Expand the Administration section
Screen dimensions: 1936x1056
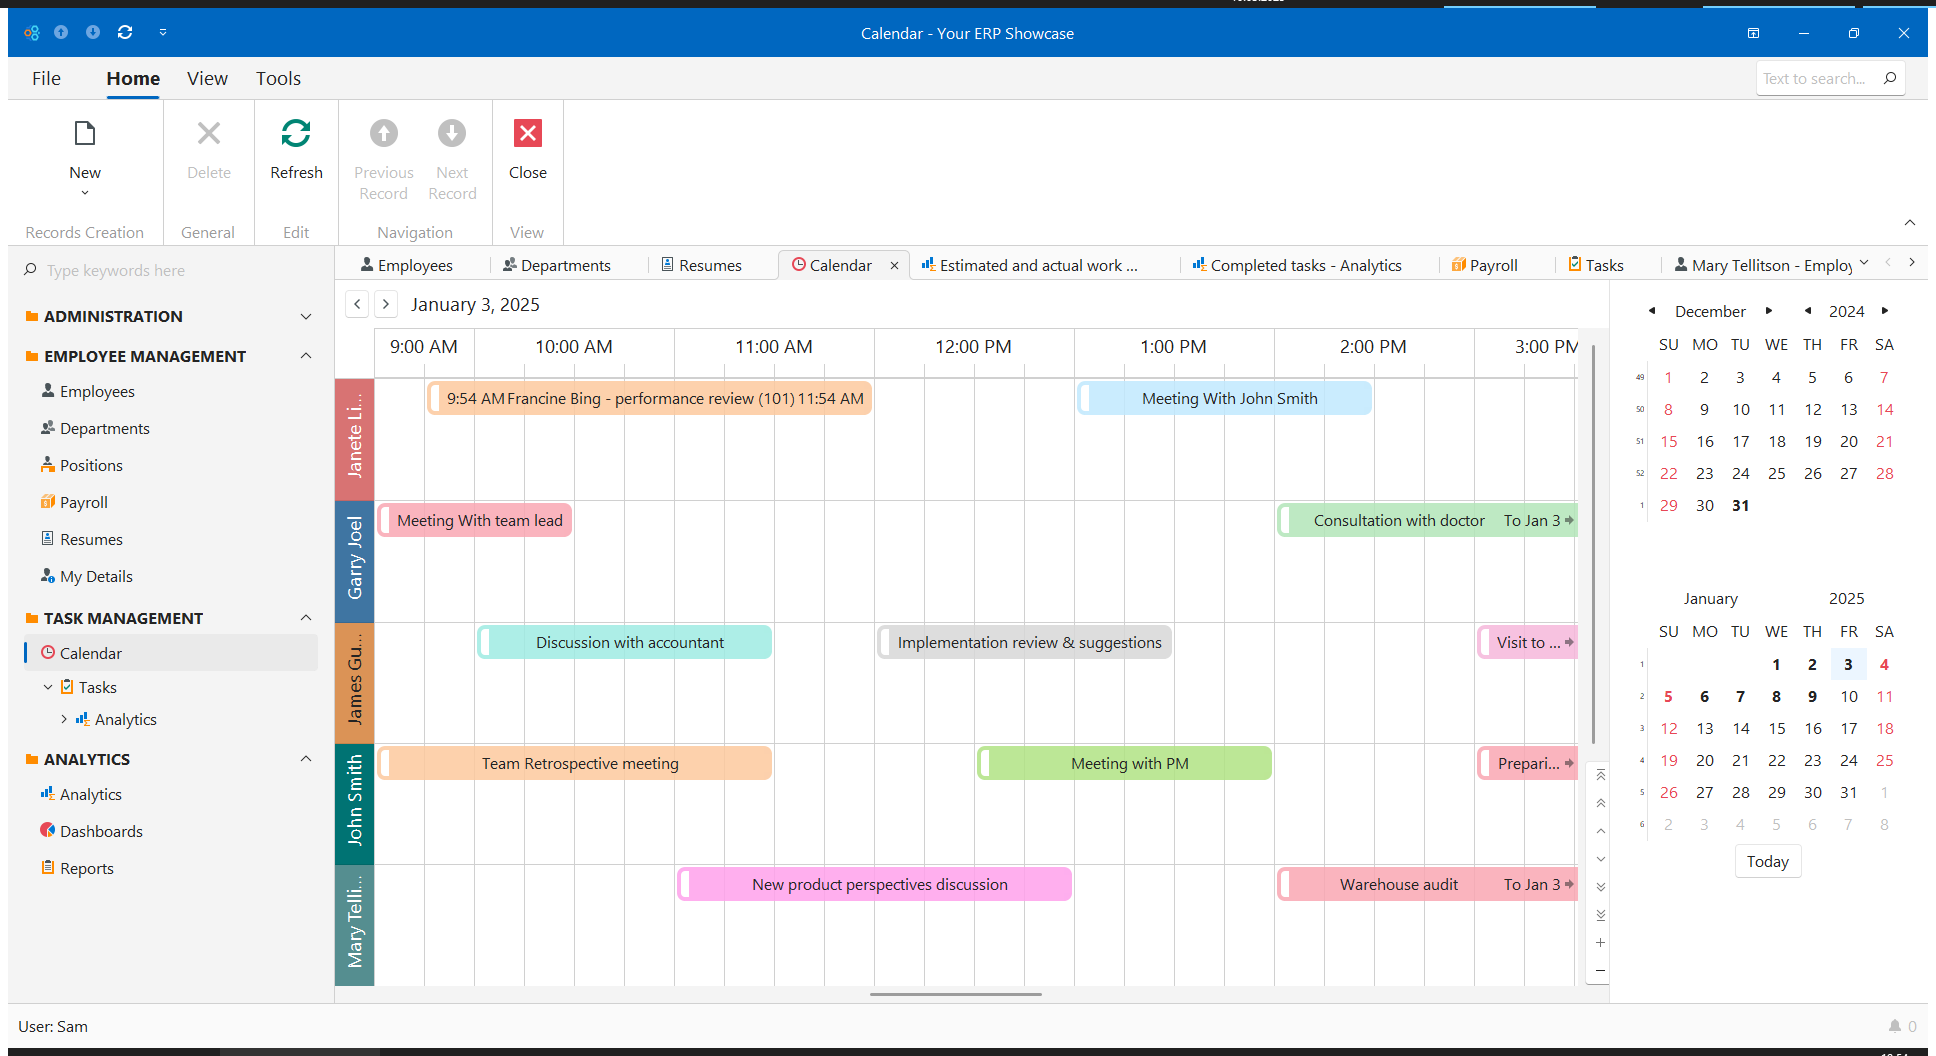click(x=306, y=316)
